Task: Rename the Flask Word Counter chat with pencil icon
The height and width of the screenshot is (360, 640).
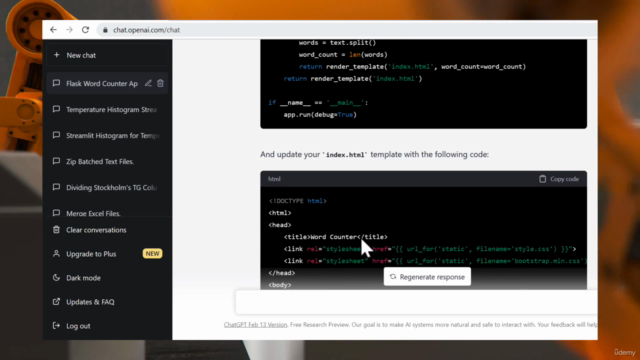Action: [x=148, y=83]
